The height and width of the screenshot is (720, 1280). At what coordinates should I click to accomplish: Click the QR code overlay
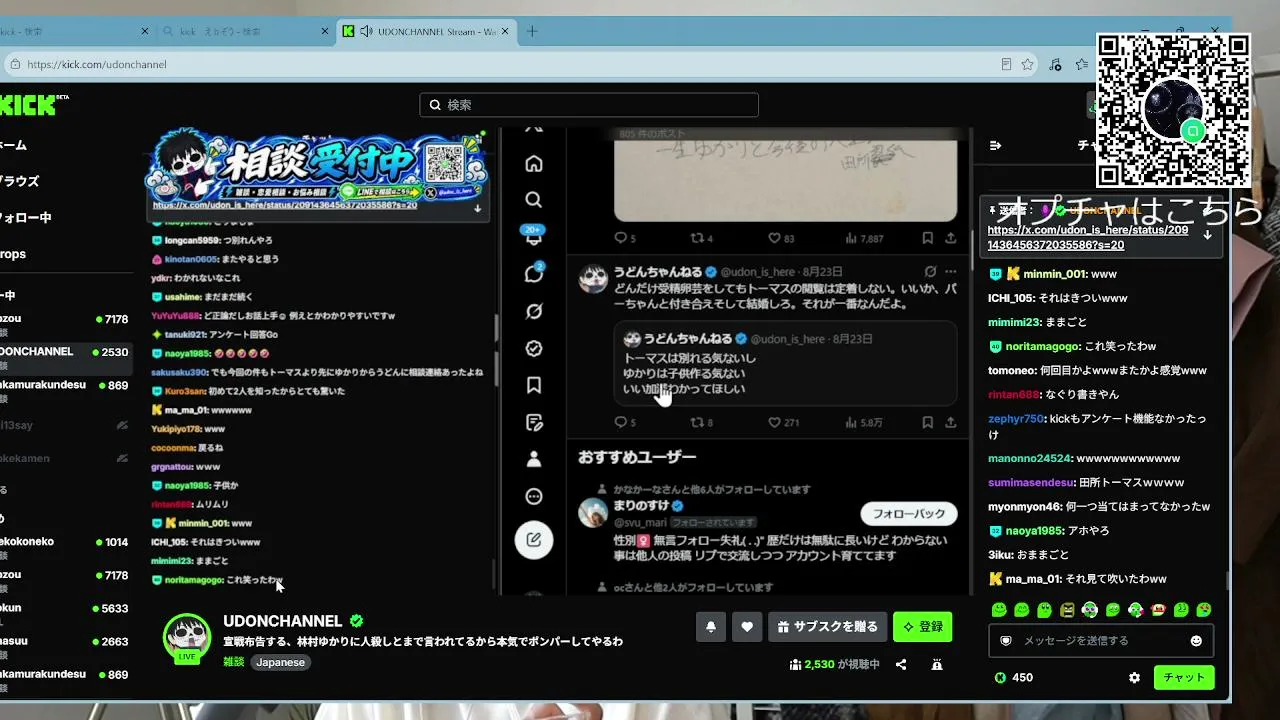(x=1173, y=110)
